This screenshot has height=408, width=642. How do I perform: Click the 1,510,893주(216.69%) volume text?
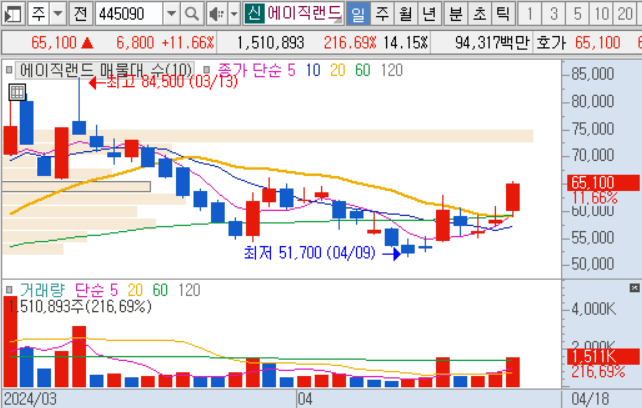click(80, 306)
